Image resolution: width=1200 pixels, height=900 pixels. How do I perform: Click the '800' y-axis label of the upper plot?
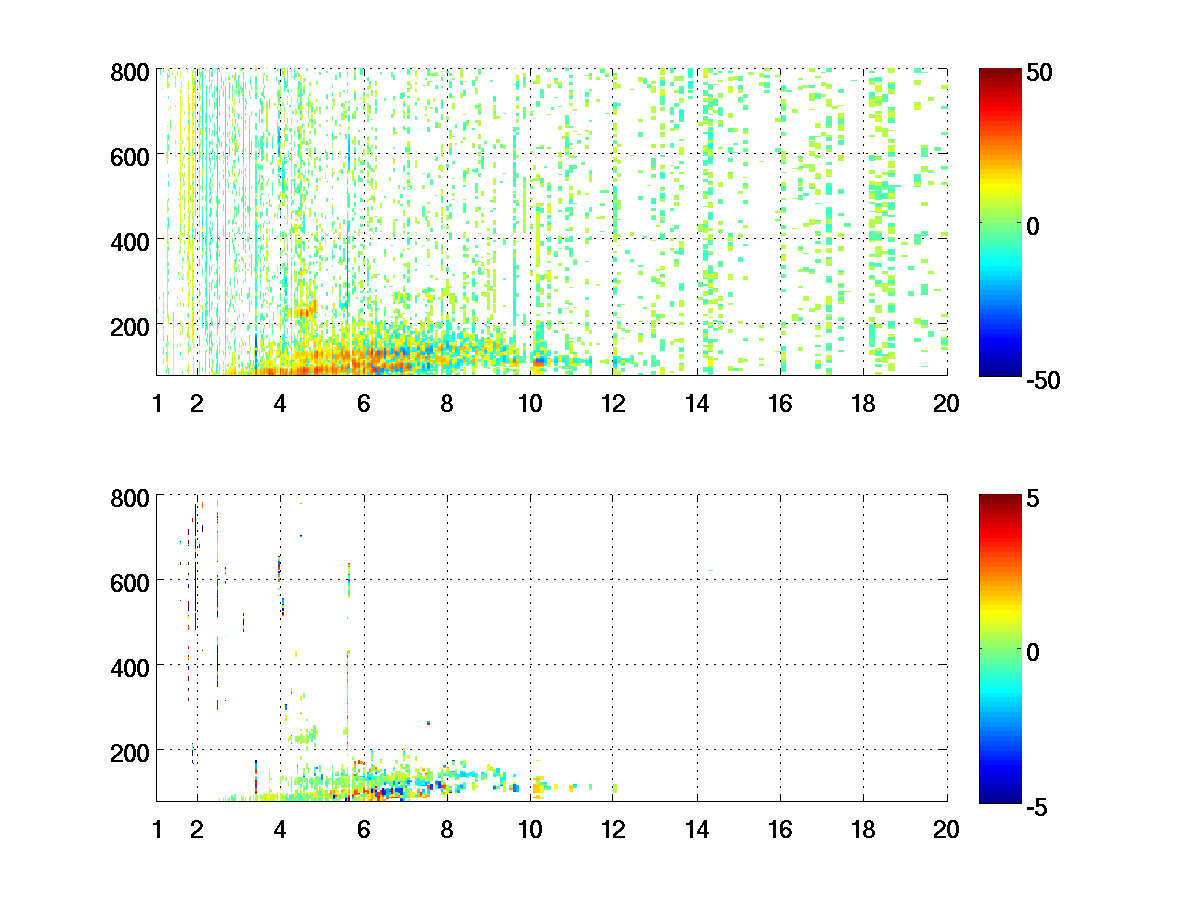(x=130, y=72)
